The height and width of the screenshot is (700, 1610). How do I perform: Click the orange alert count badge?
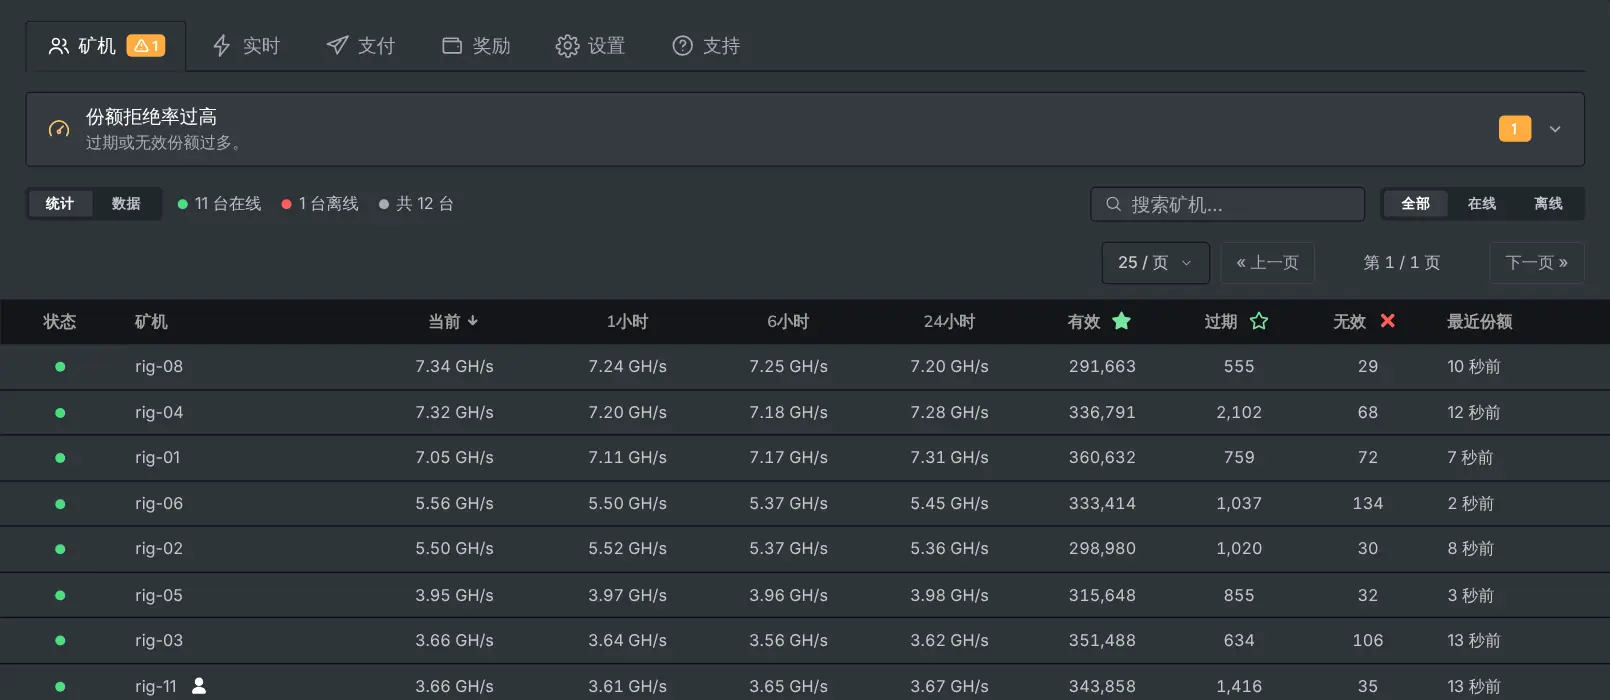click(1515, 129)
